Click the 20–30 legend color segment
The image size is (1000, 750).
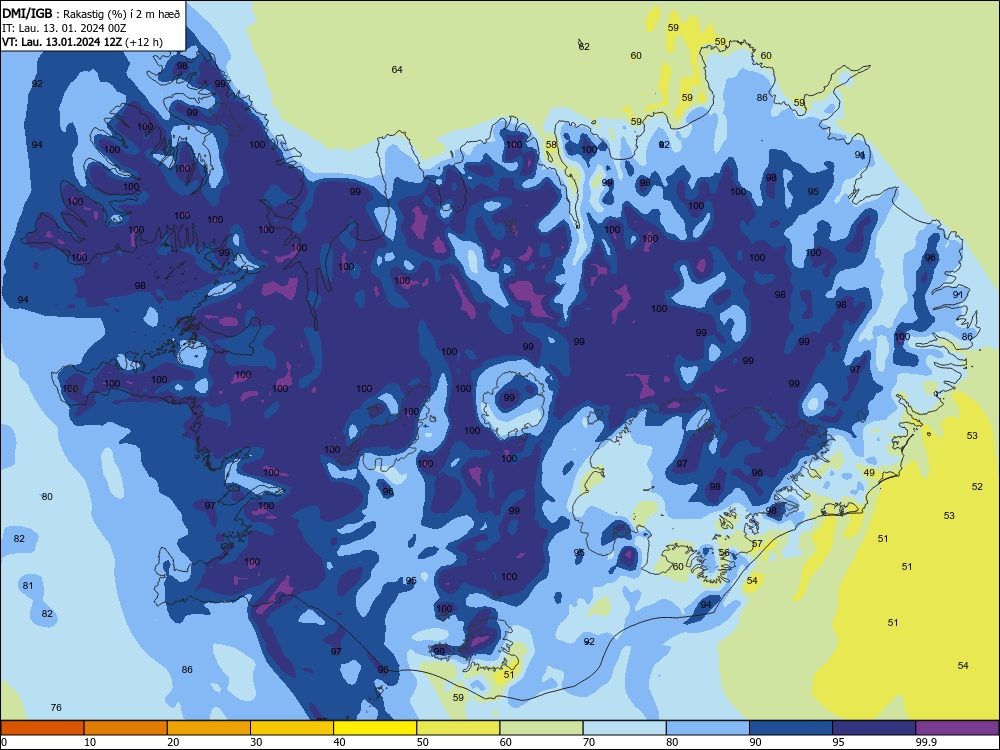pyautogui.click(x=209, y=728)
